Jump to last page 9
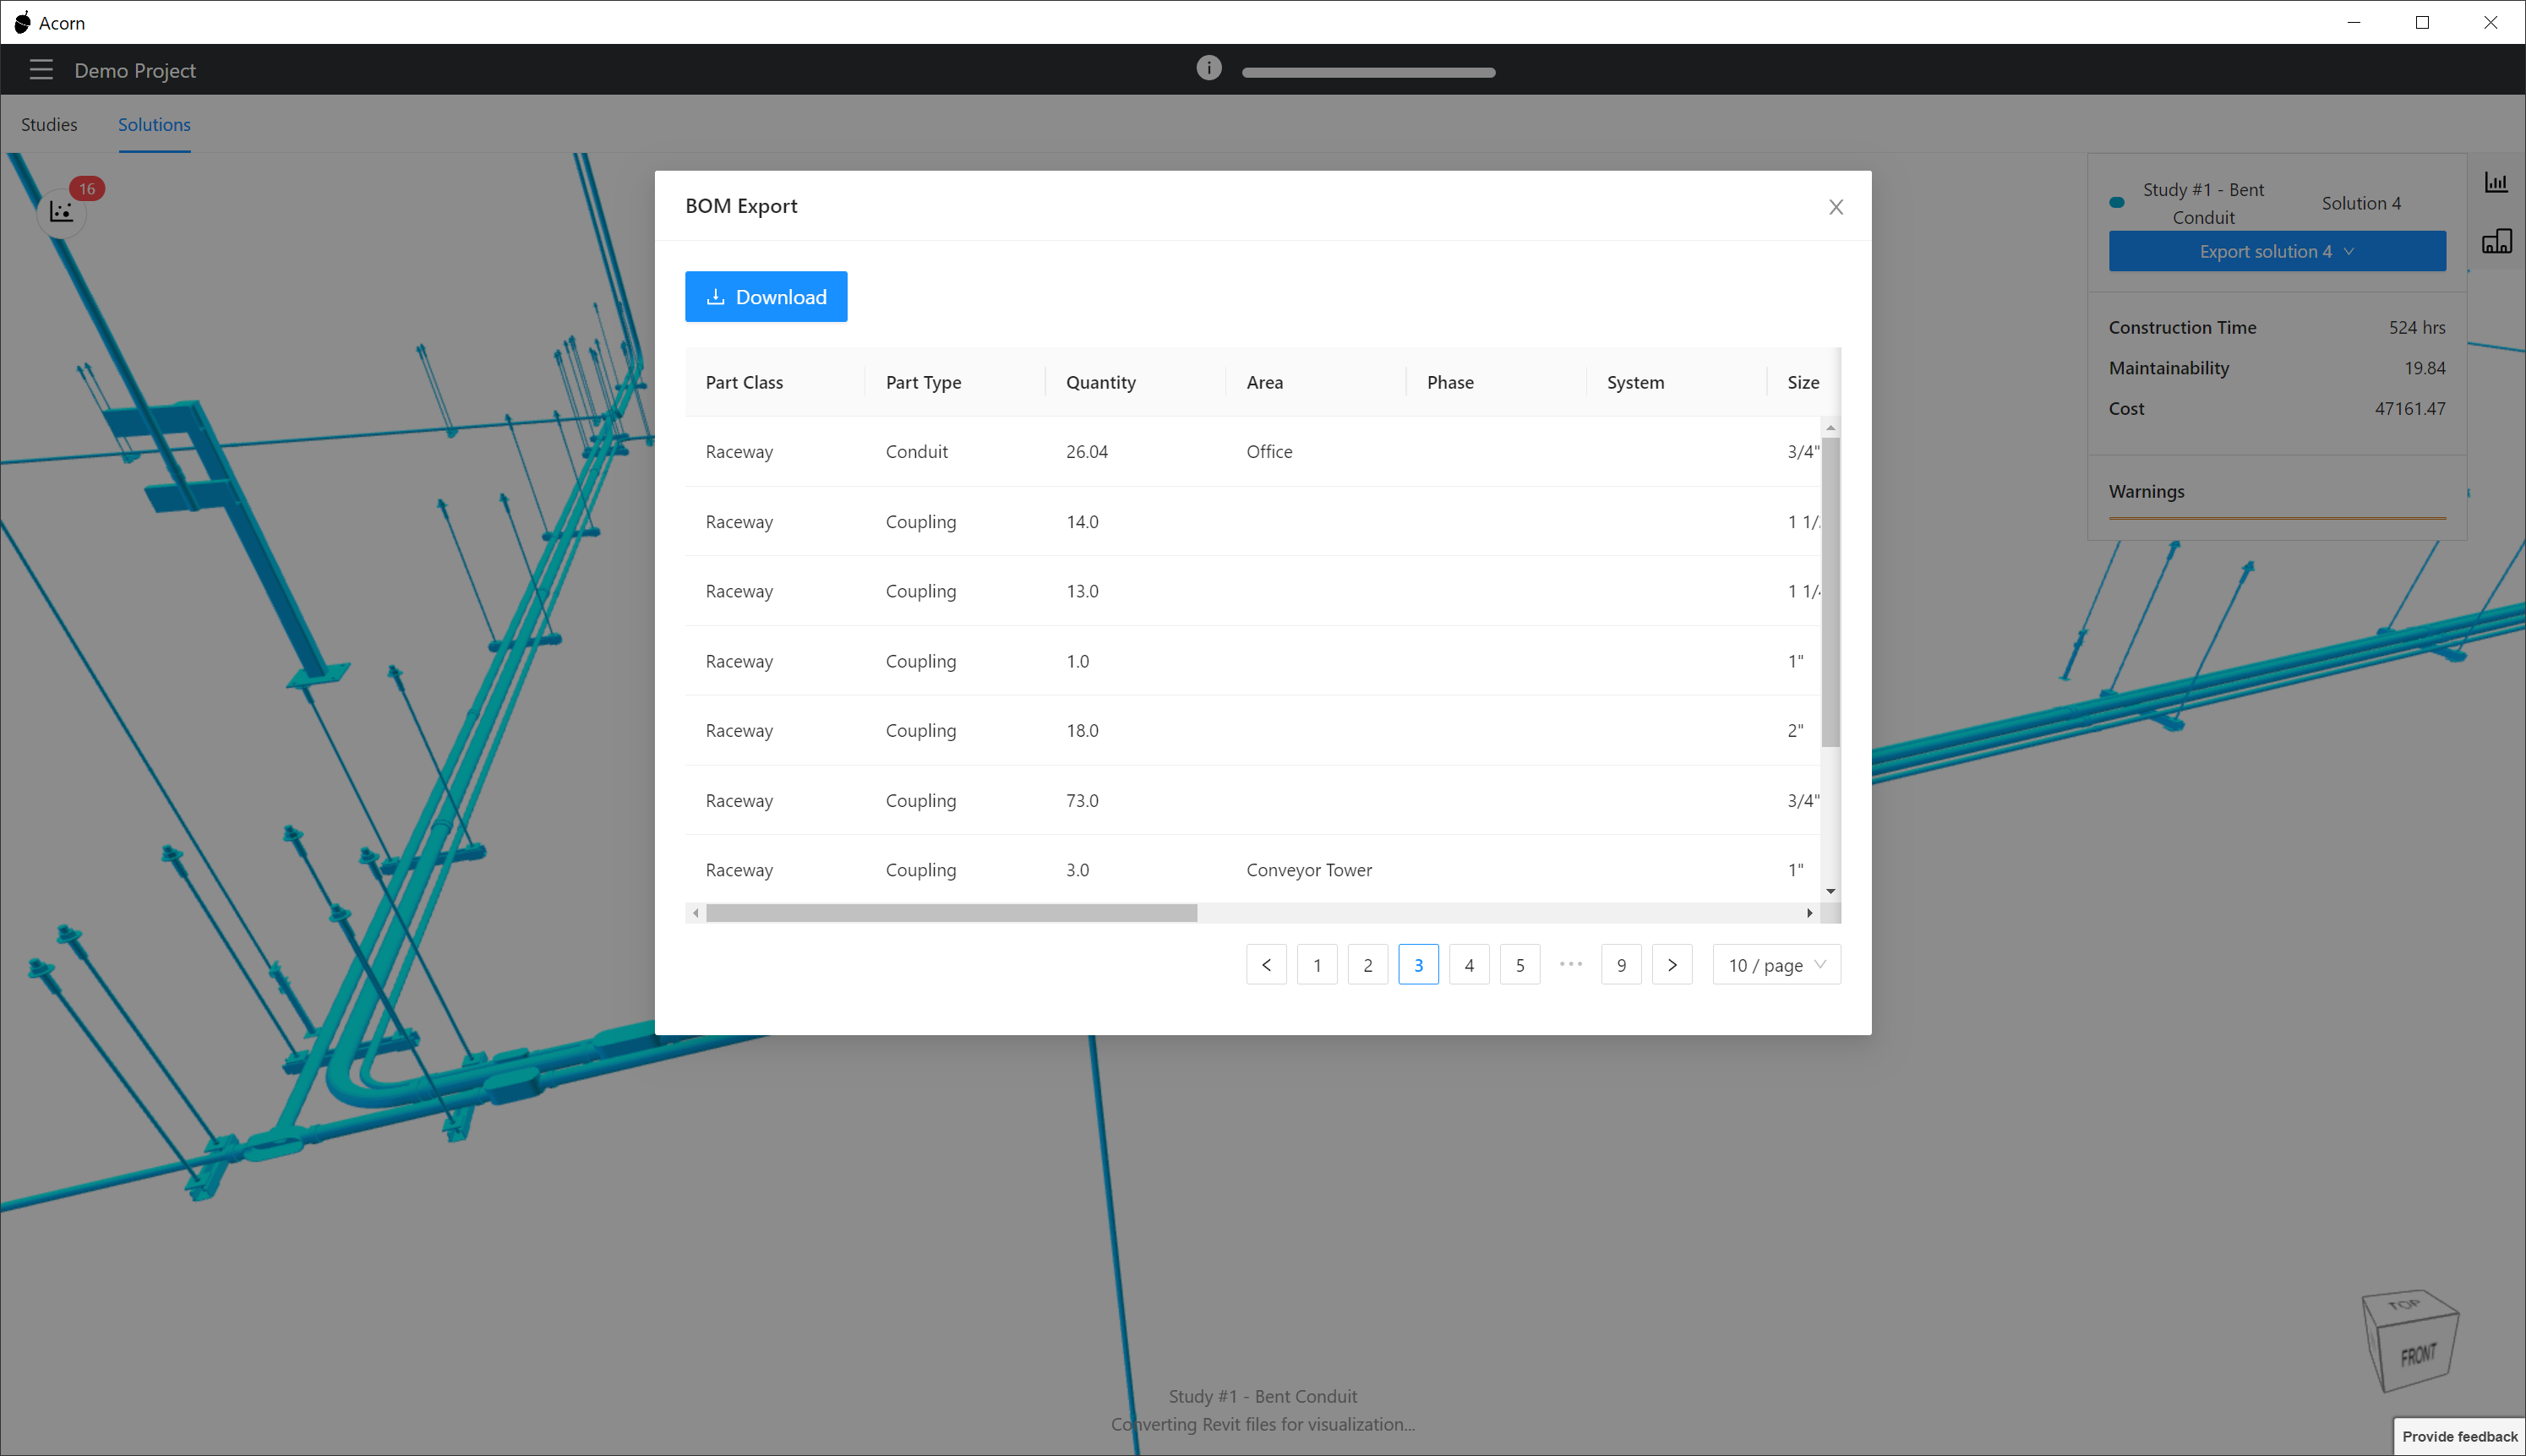Viewport: 2526px width, 1456px height. pyautogui.click(x=1621, y=965)
